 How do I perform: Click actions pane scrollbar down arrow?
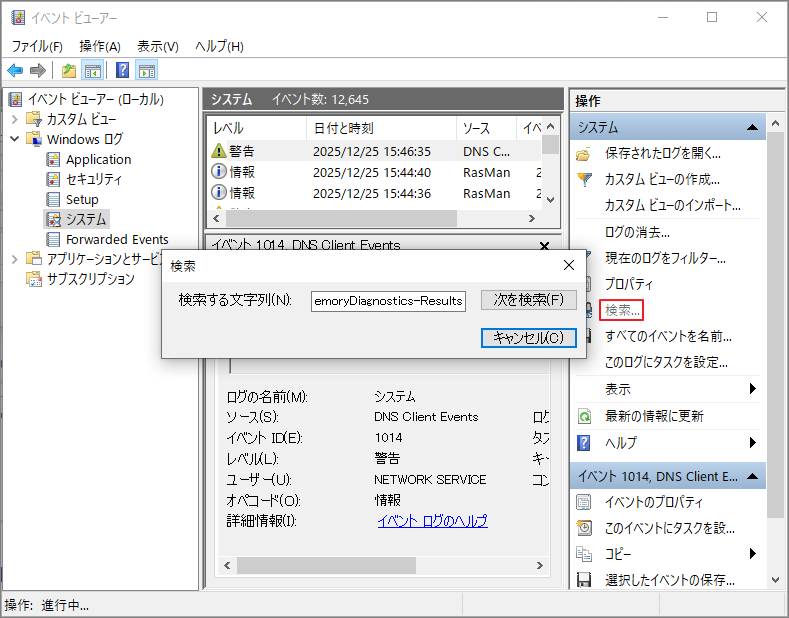[775, 580]
